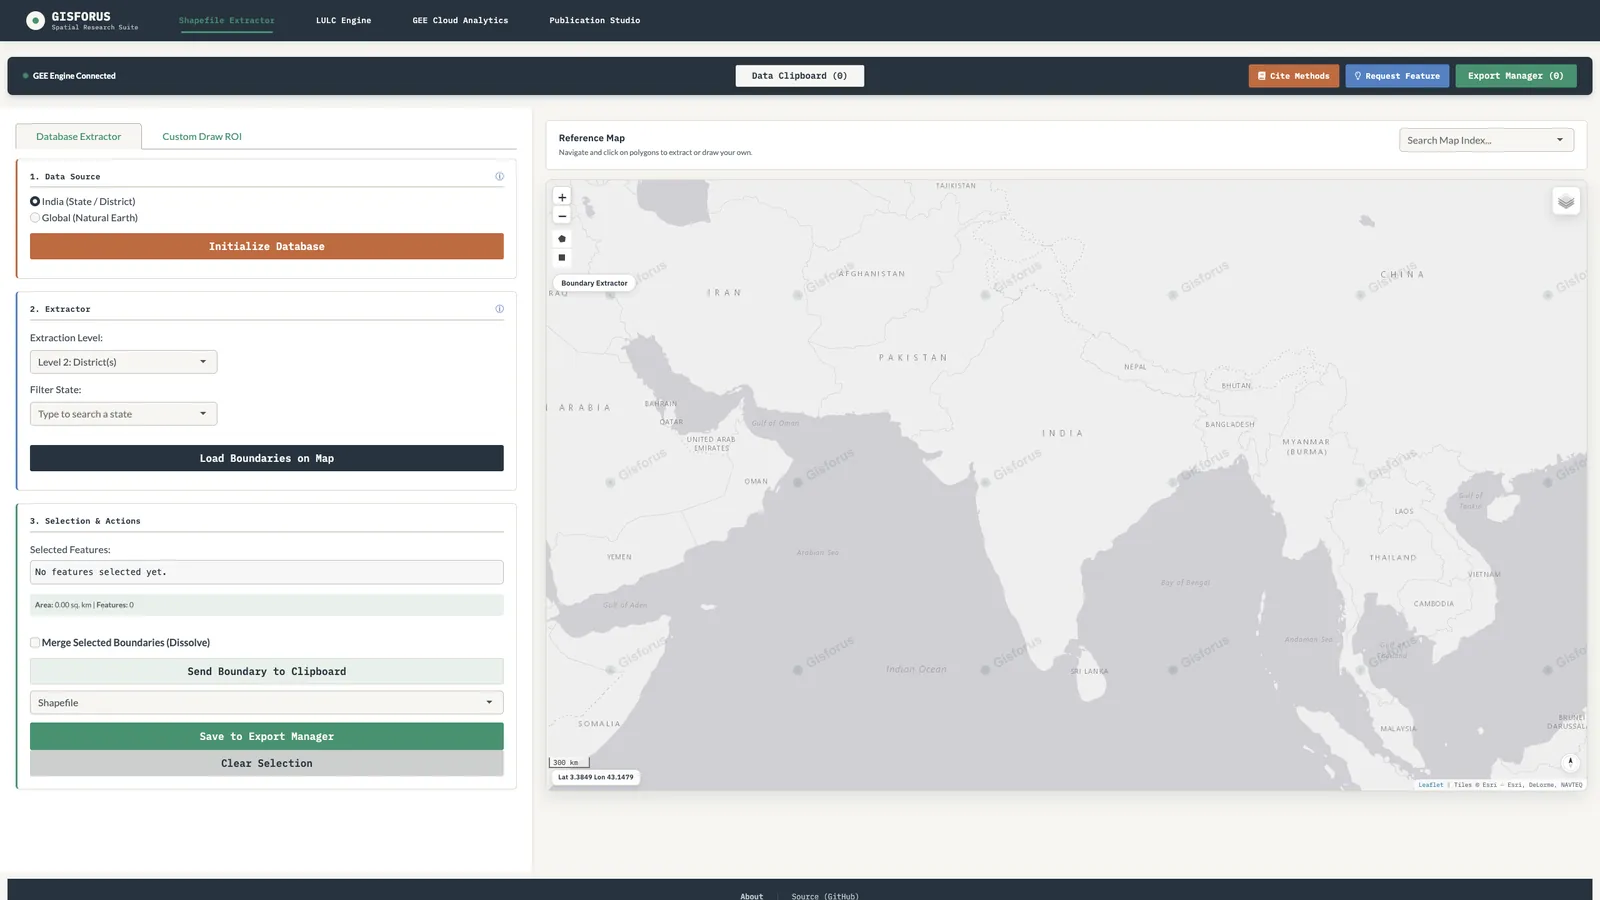Open the Filter State dropdown
The height and width of the screenshot is (900, 1600).
(123, 414)
